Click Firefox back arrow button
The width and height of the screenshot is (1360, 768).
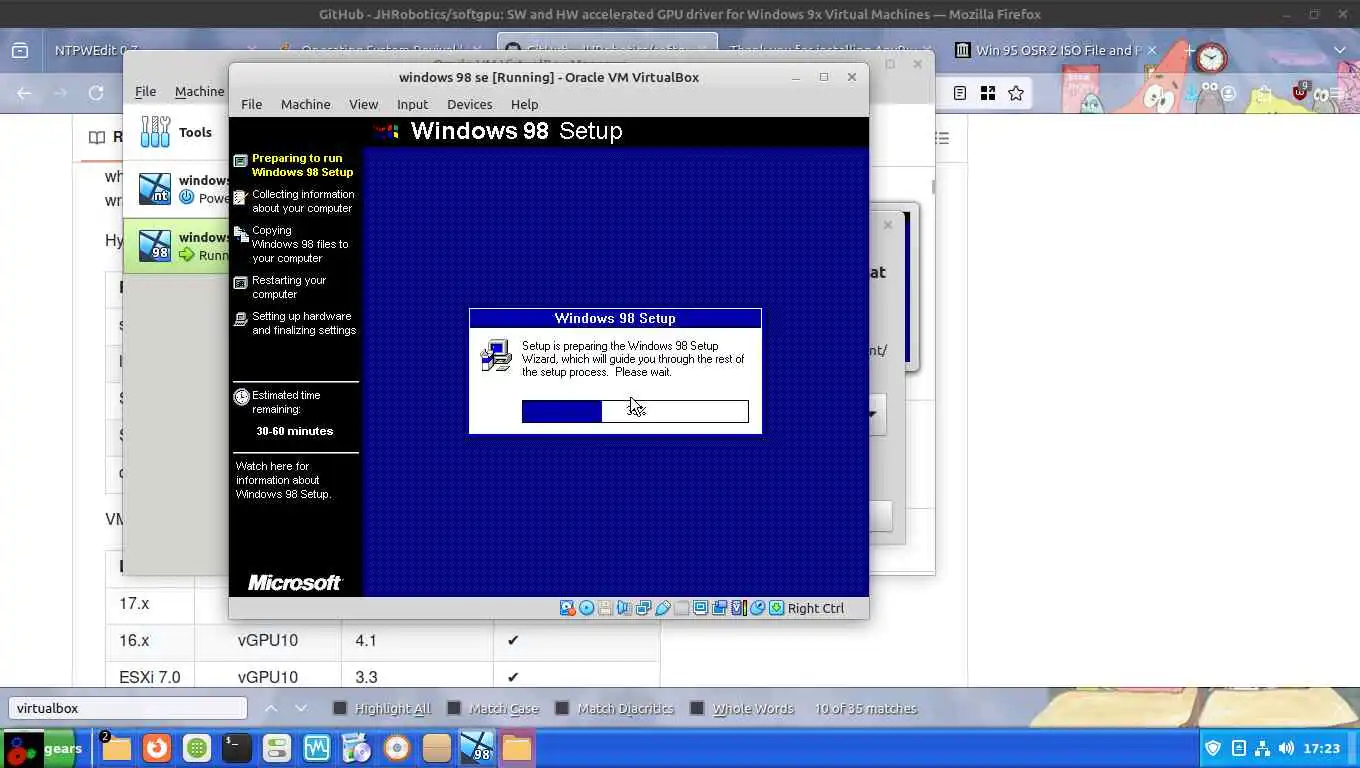pyautogui.click(x=24, y=93)
